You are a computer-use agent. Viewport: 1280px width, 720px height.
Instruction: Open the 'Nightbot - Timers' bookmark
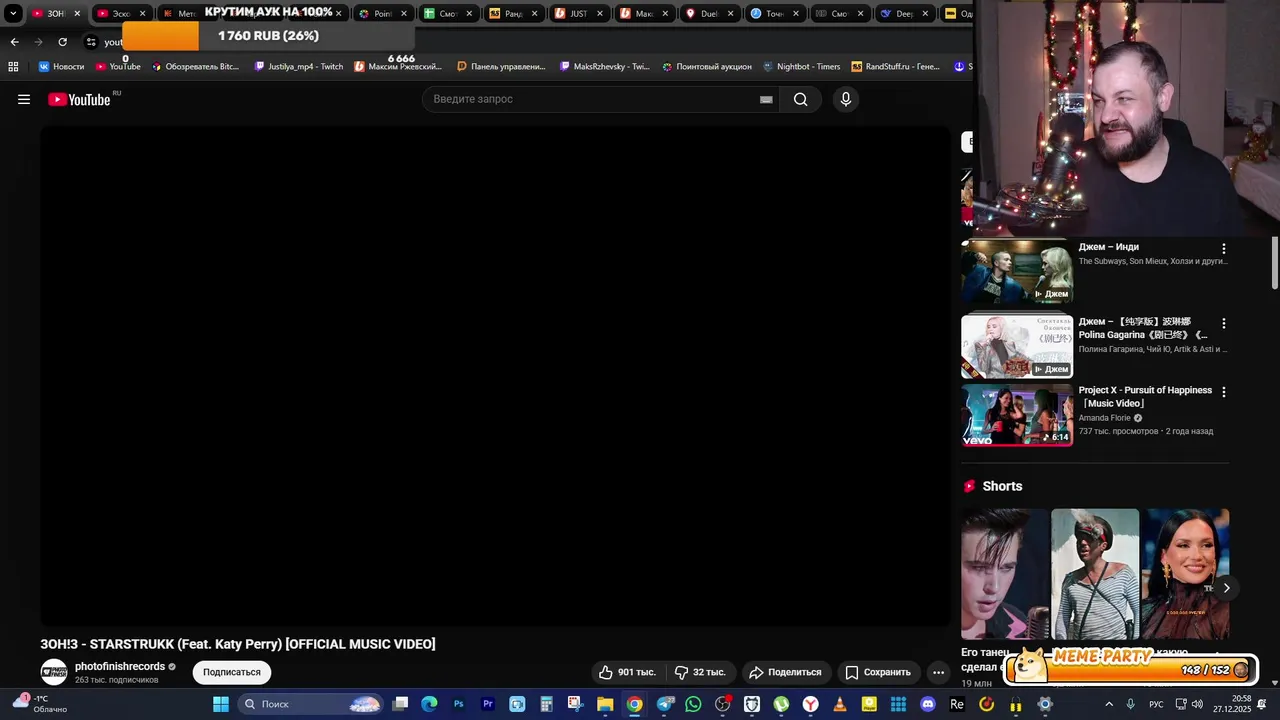[801, 67]
